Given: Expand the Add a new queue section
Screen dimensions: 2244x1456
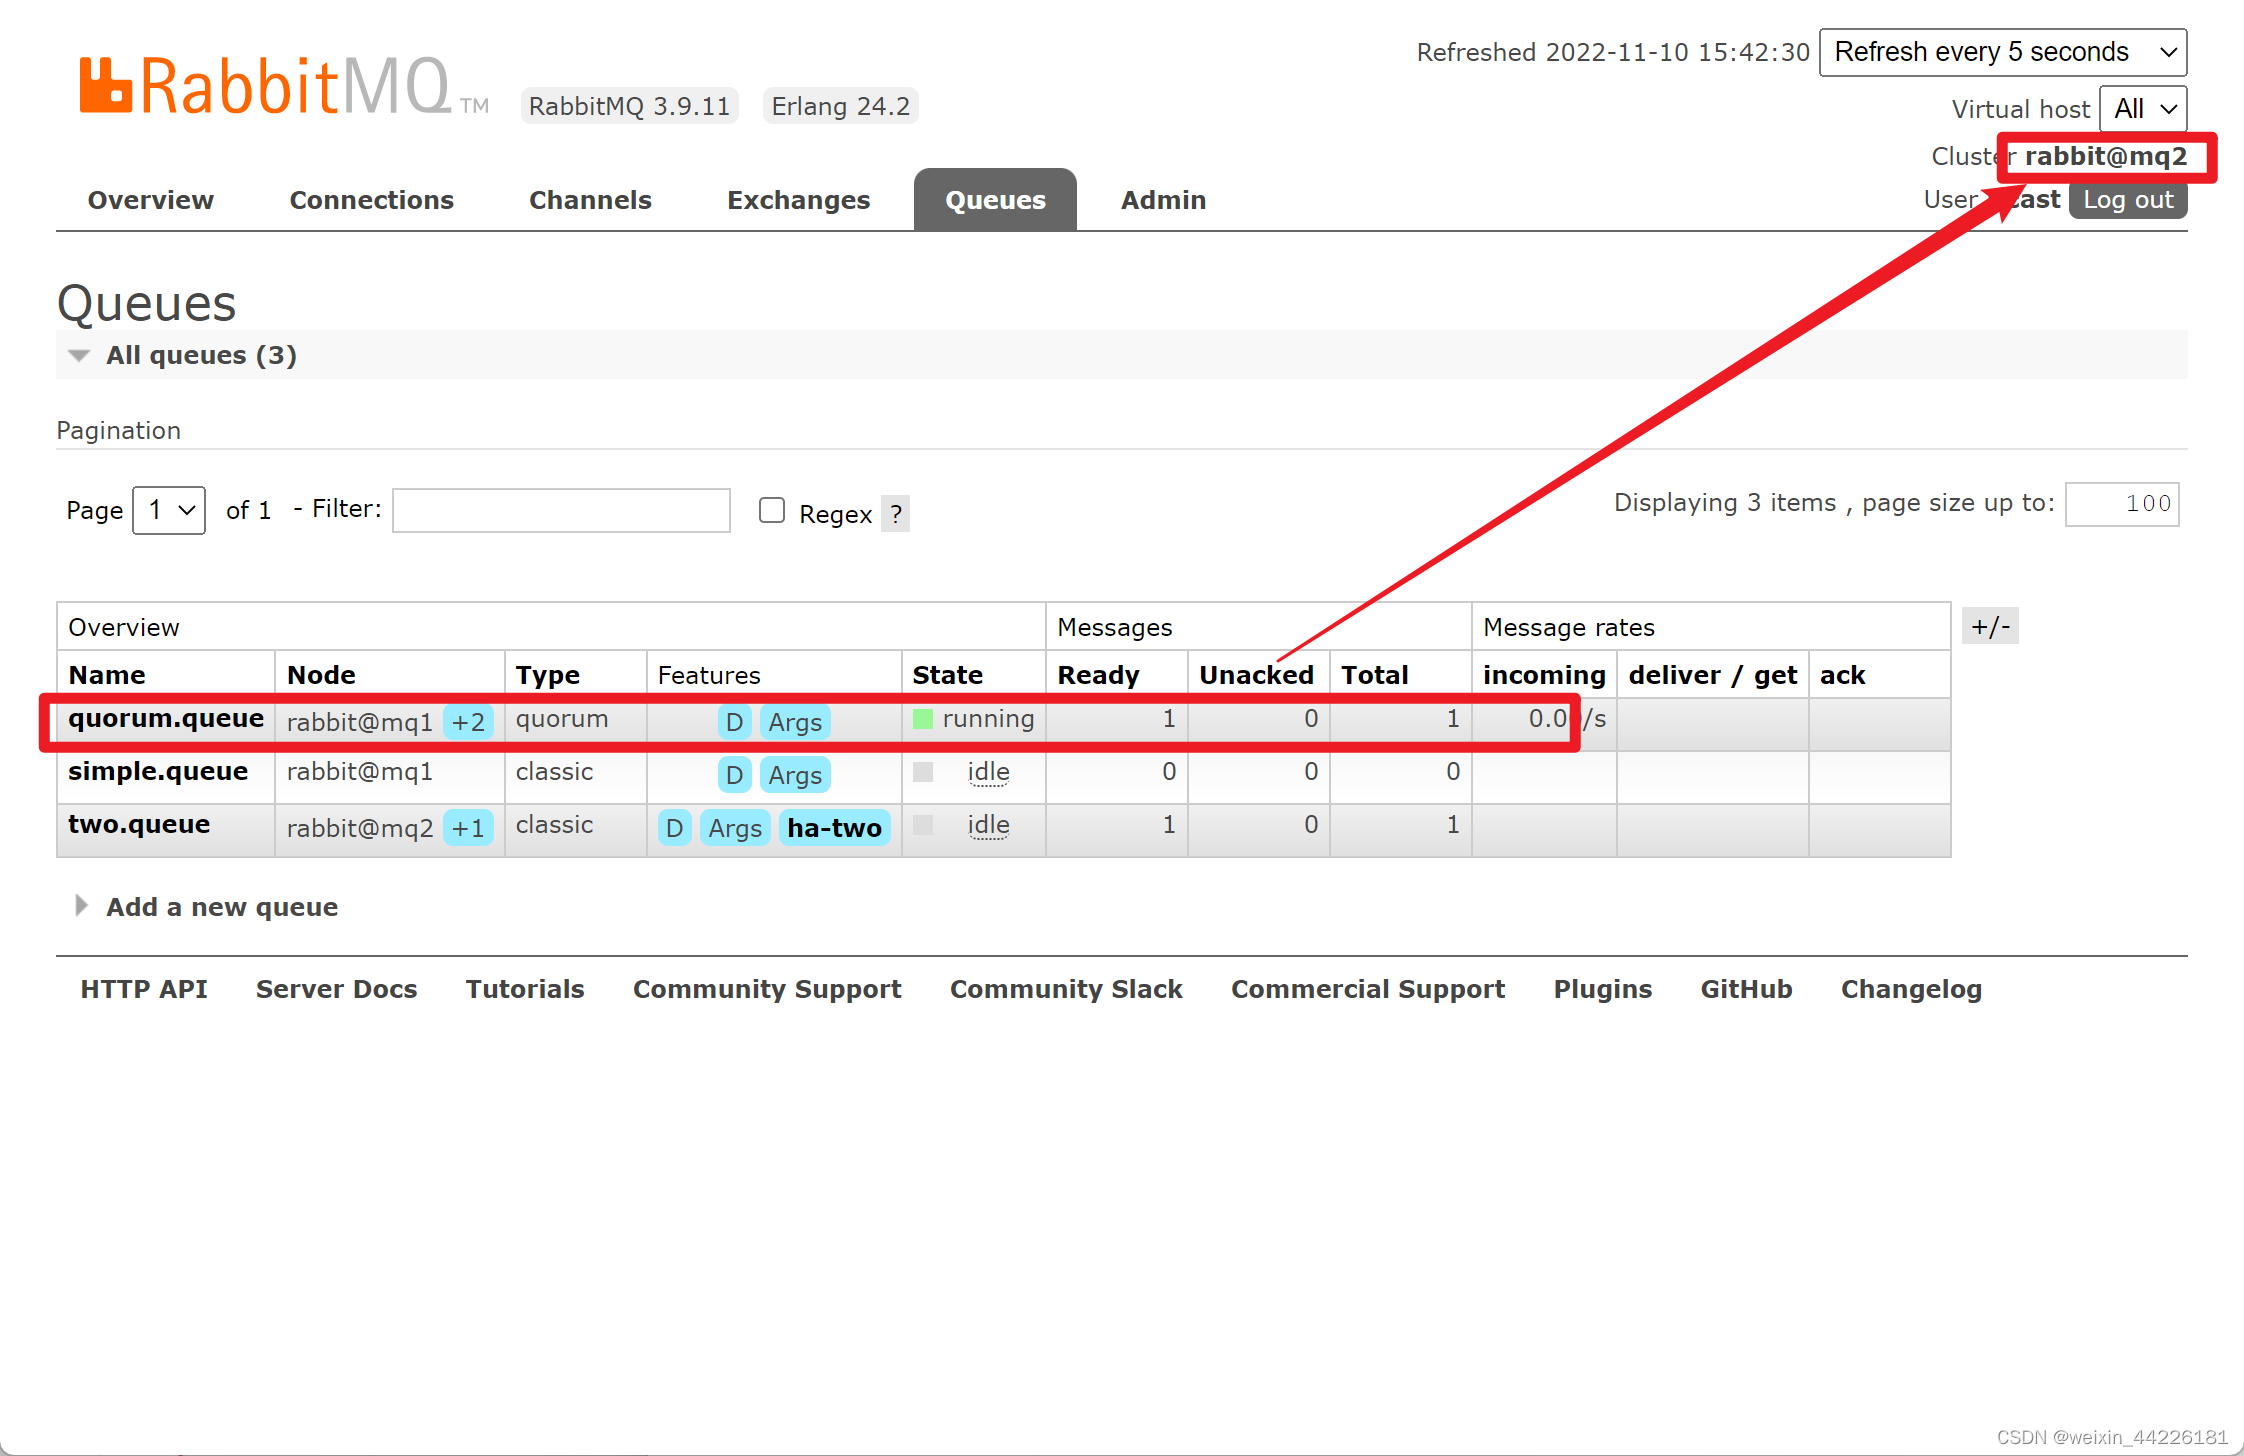Looking at the screenshot, I should click(x=207, y=907).
